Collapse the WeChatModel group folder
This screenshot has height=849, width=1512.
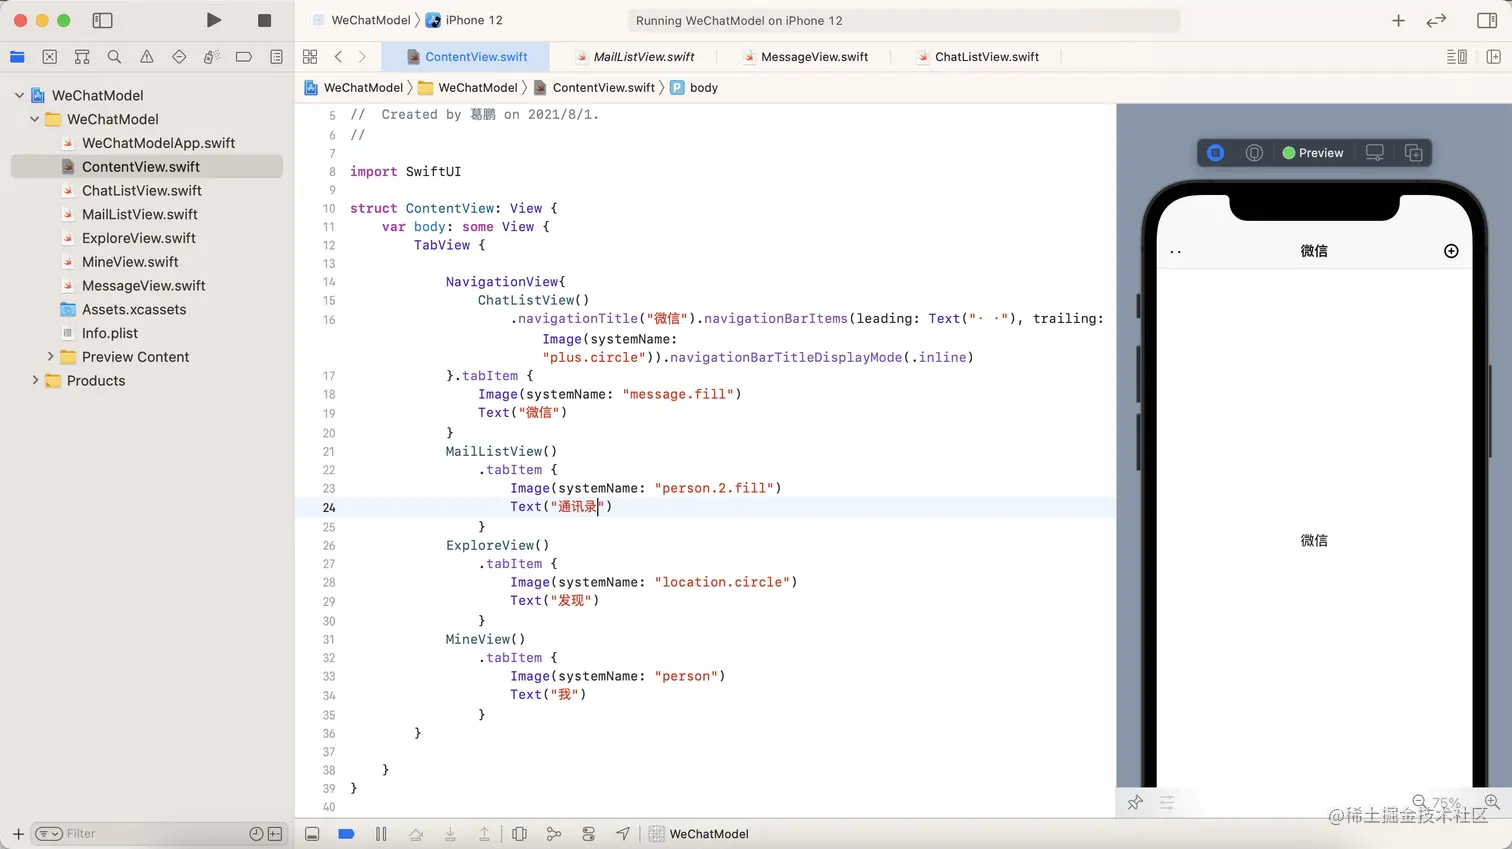point(35,119)
